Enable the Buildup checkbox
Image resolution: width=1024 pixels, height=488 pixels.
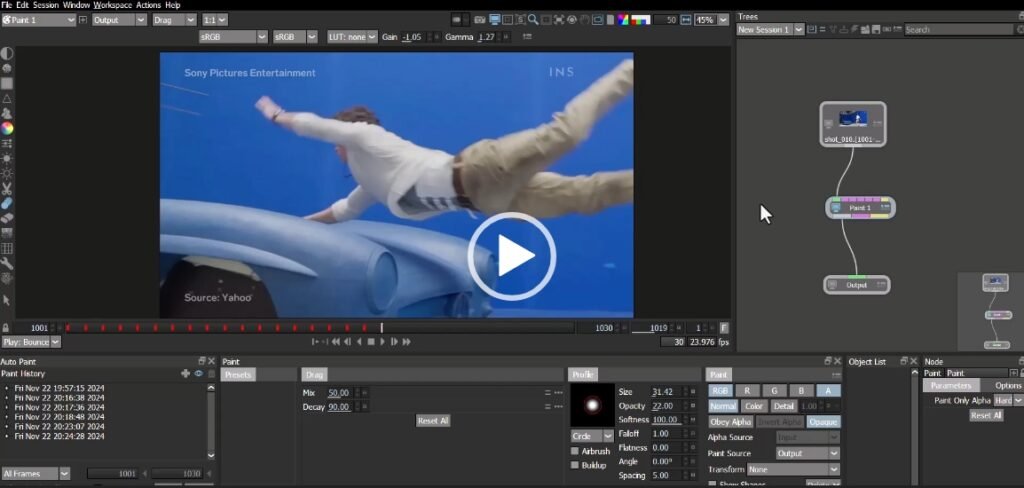(x=575, y=465)
